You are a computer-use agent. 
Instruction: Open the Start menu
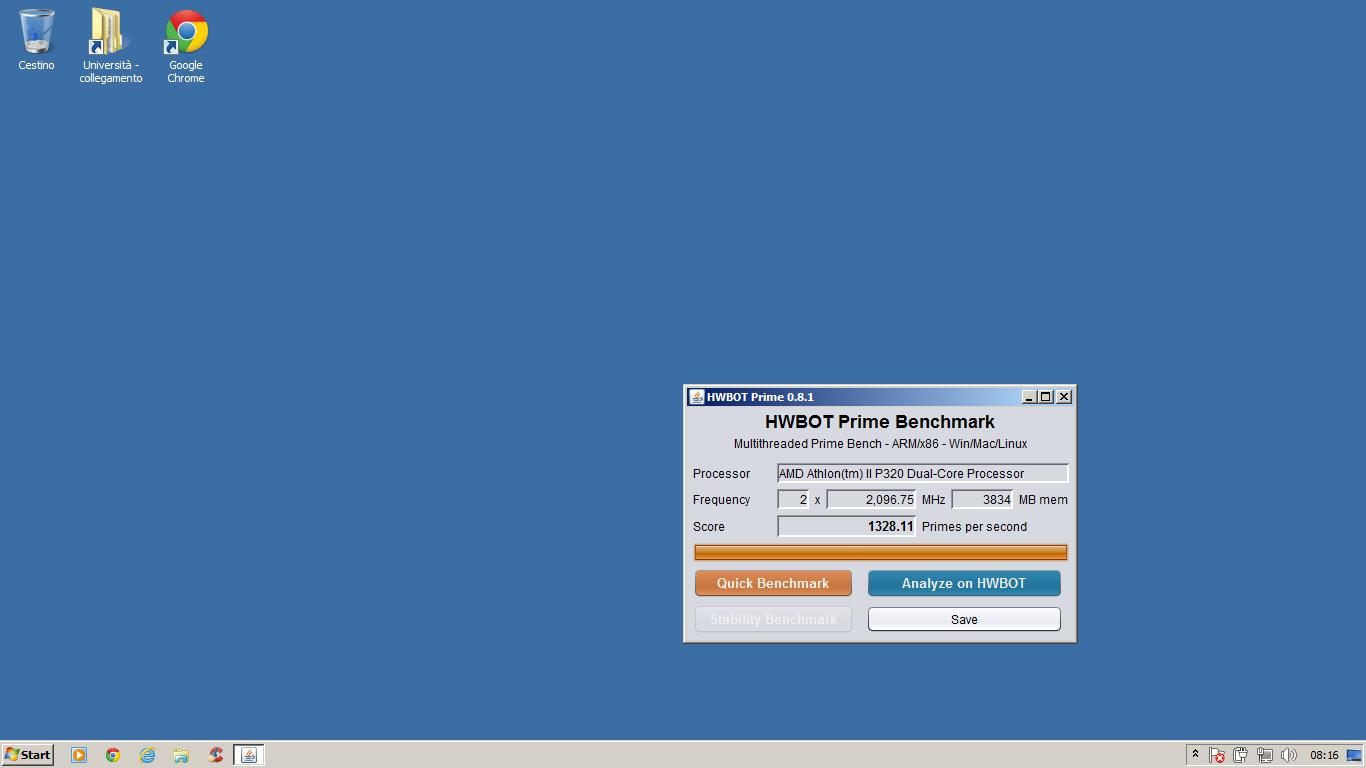(x=28, y=755)
